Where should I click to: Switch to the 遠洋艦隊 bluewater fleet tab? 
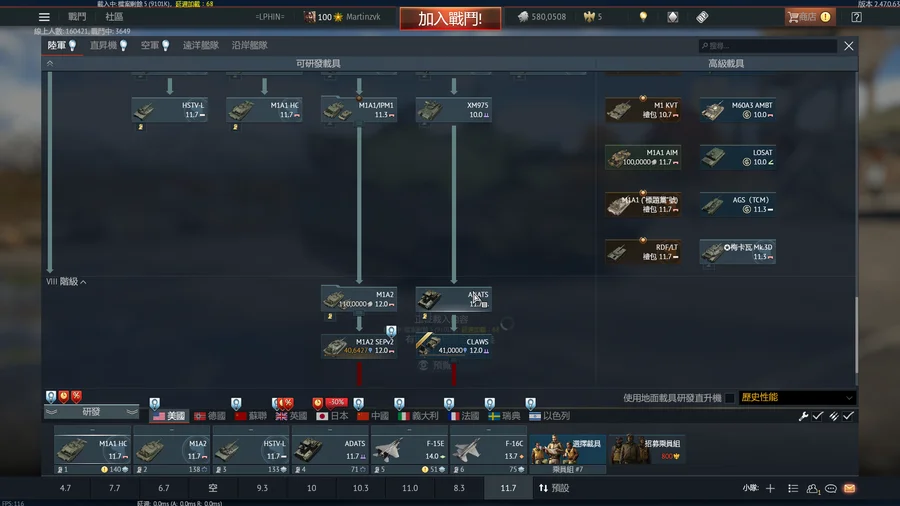point(201,45)
